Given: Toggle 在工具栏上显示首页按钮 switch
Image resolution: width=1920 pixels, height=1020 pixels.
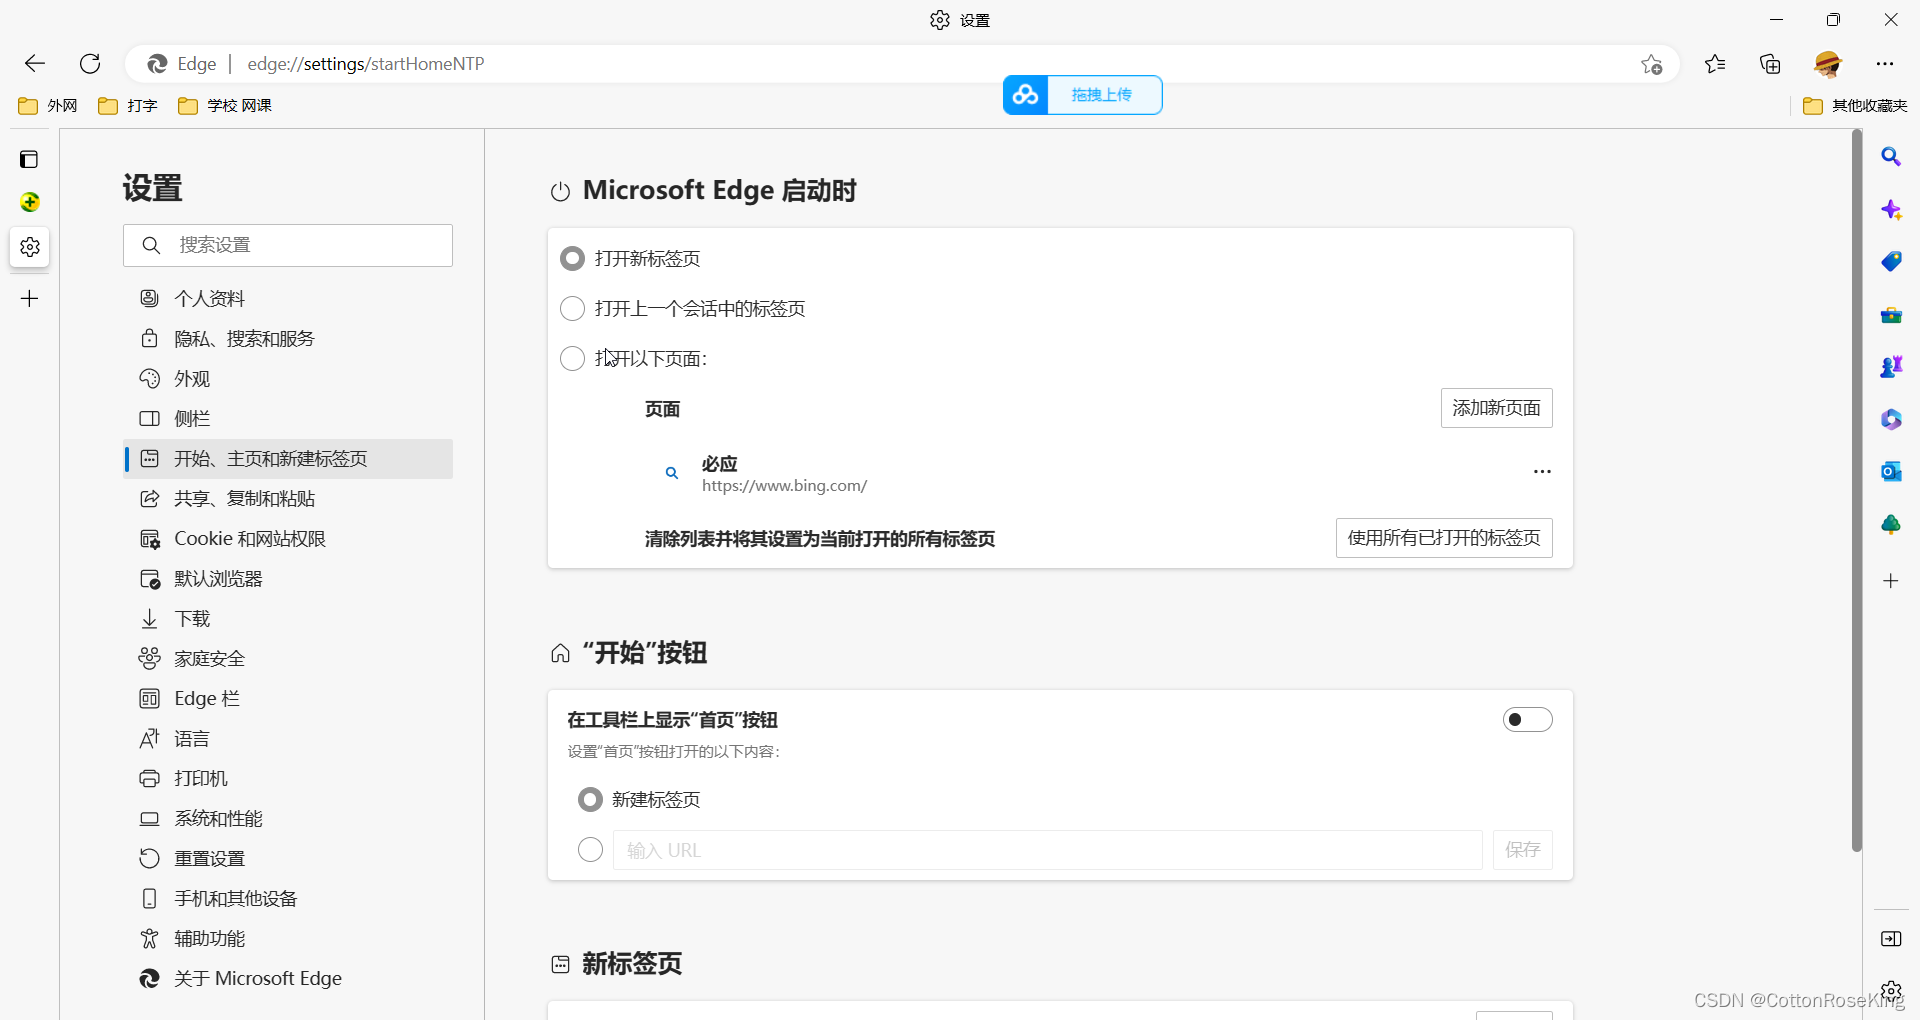Looking at the screenshot, I should [x=1527, y=720].
